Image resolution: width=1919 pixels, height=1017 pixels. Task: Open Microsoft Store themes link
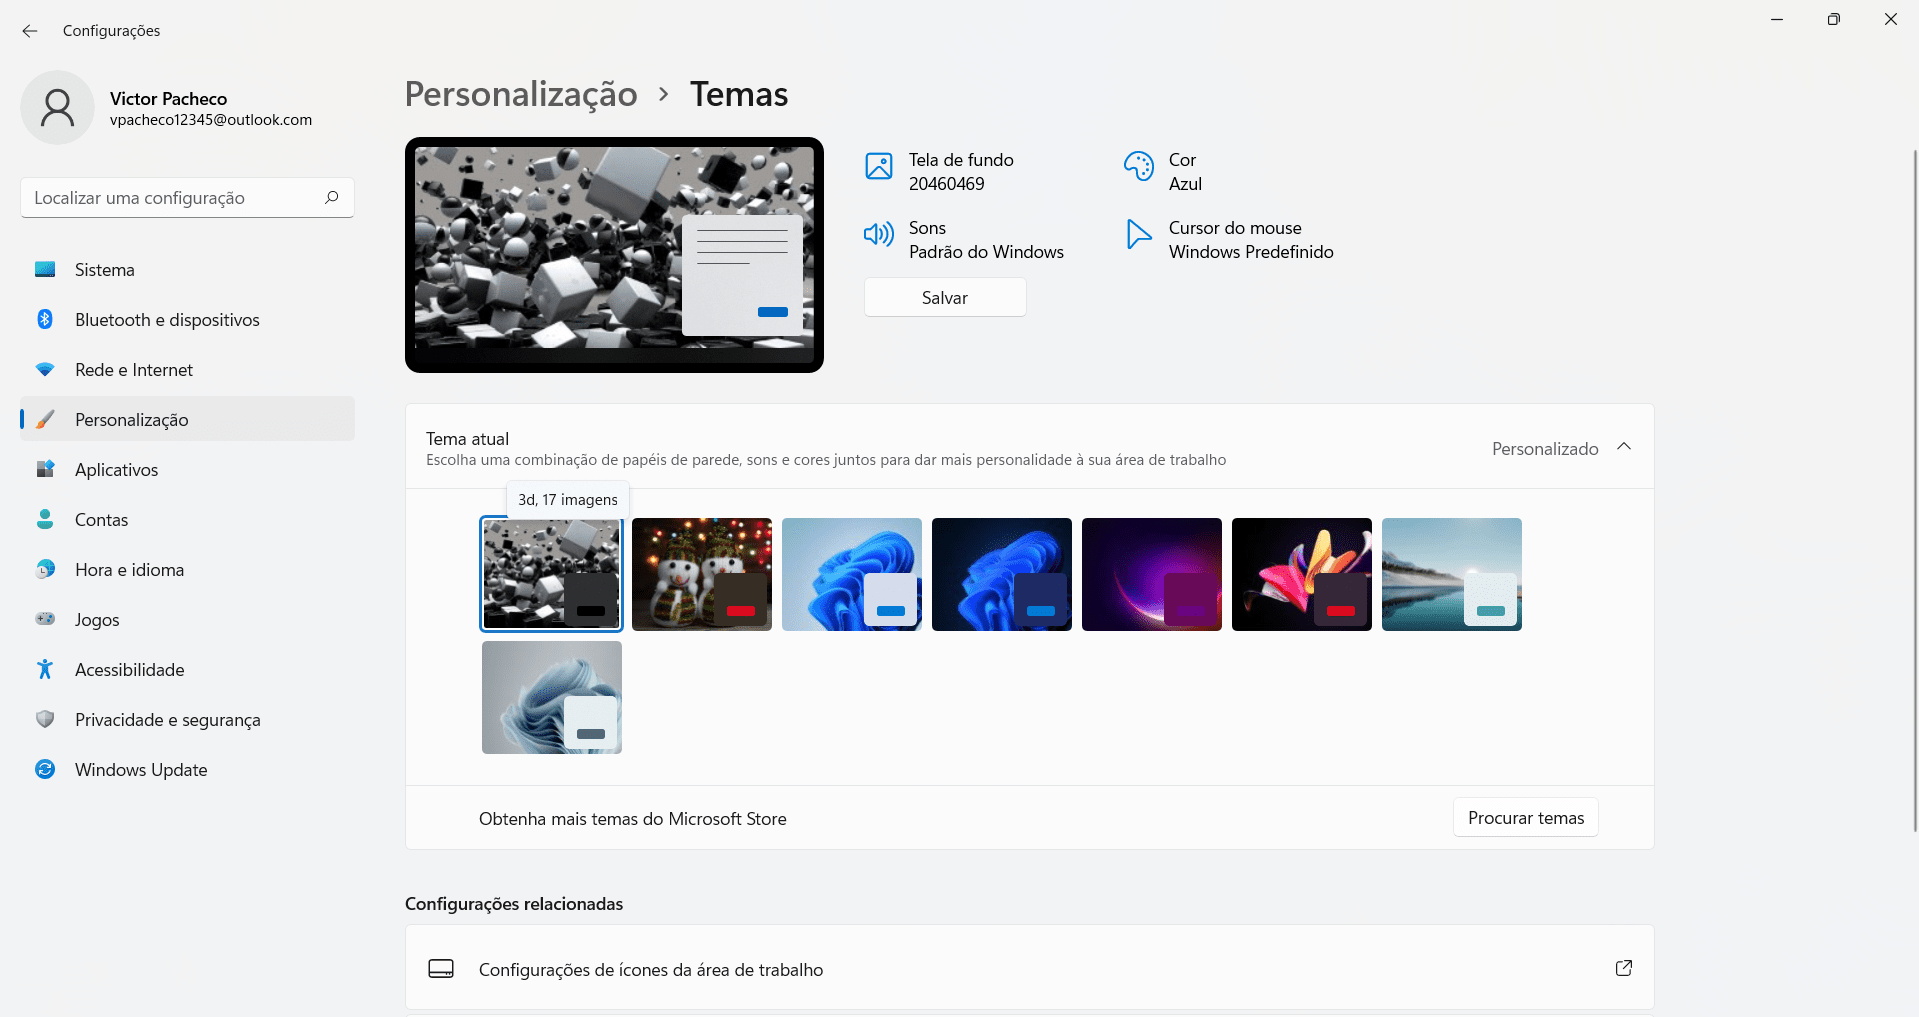pyautogui.click(x=632, y=818)
